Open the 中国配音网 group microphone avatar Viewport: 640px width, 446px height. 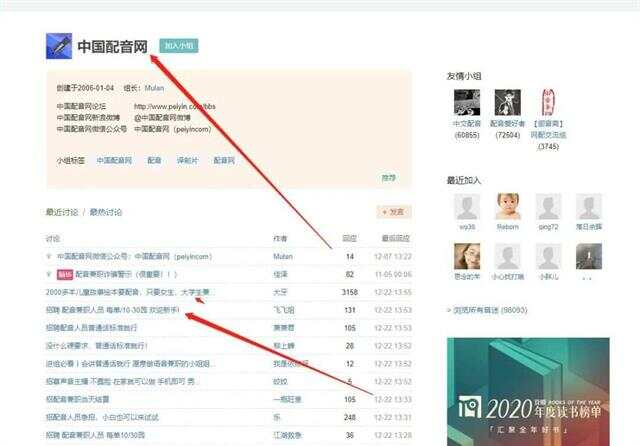coord(59,46)
